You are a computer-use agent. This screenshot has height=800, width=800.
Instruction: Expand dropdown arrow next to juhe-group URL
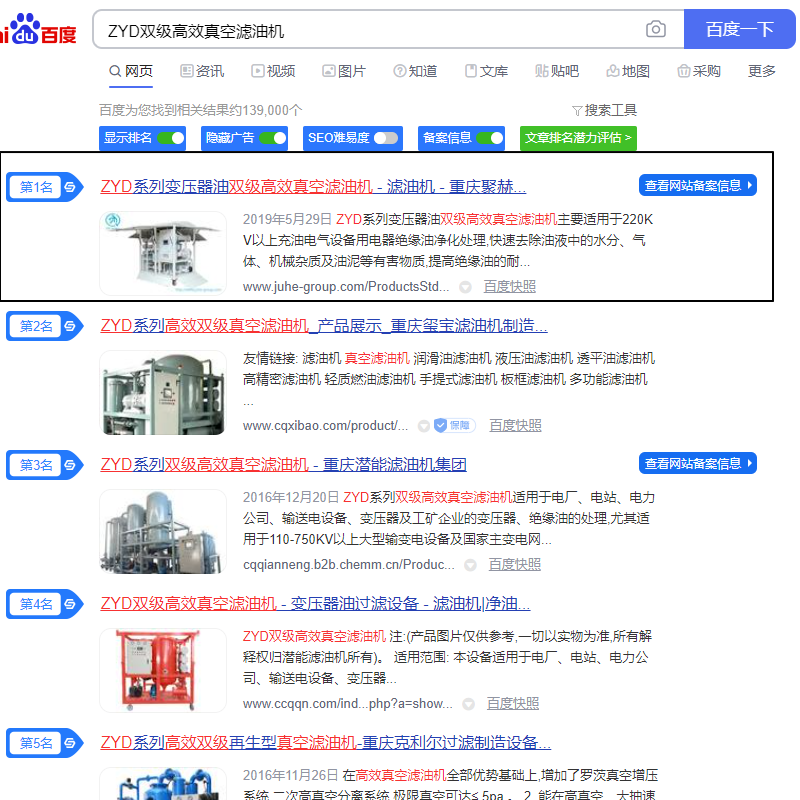(x=465, y=287)
